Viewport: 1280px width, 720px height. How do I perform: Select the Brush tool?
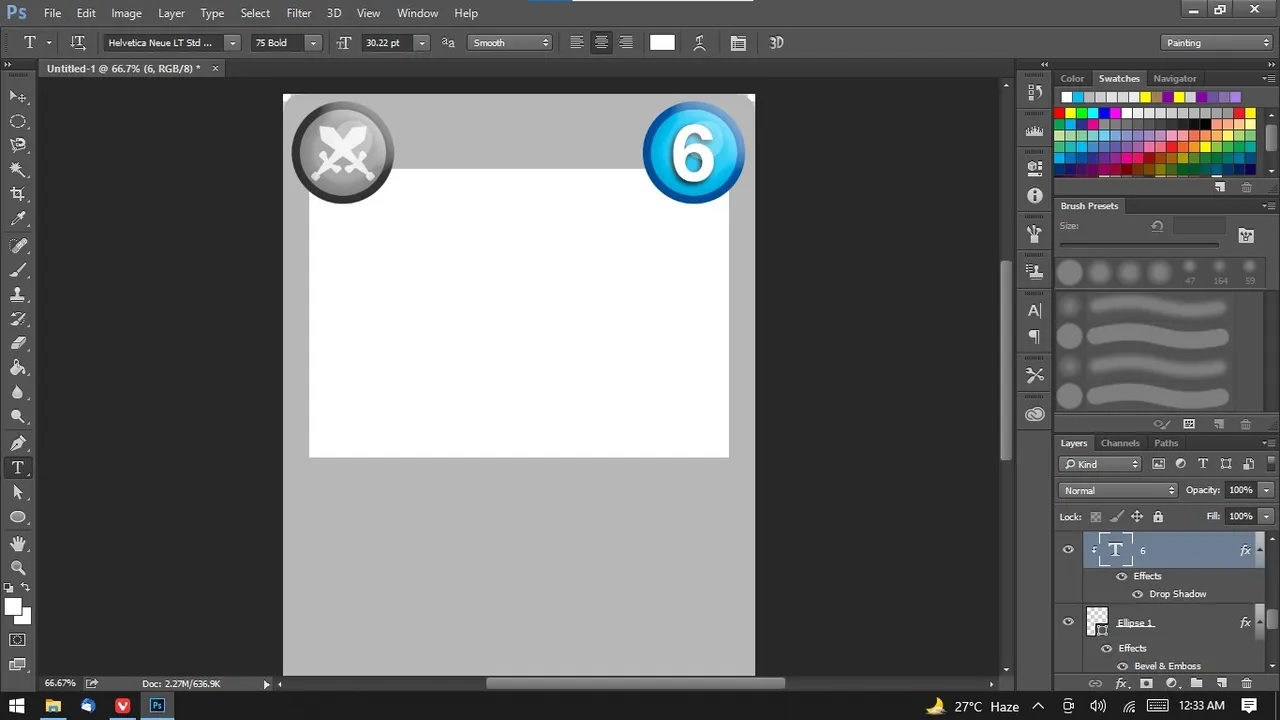pyautogui.click(x=18, y=270)
